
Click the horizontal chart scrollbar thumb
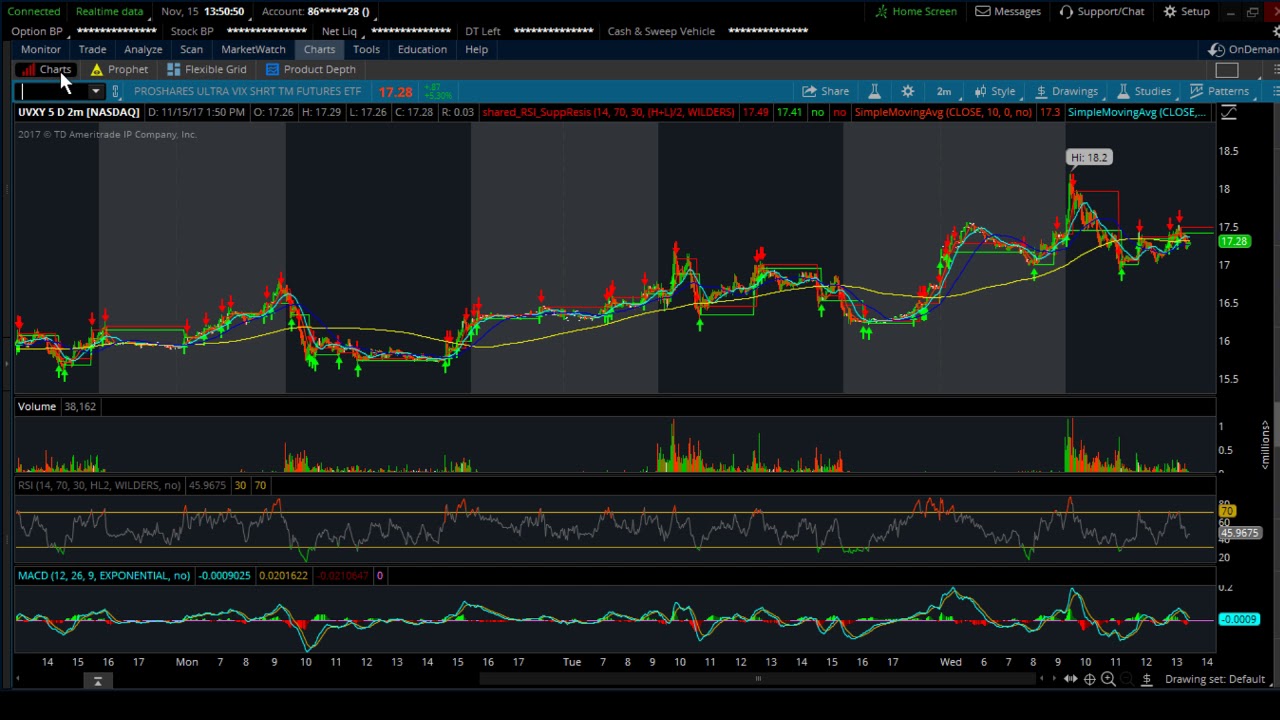pyautogui.click(x=757, y=679)
